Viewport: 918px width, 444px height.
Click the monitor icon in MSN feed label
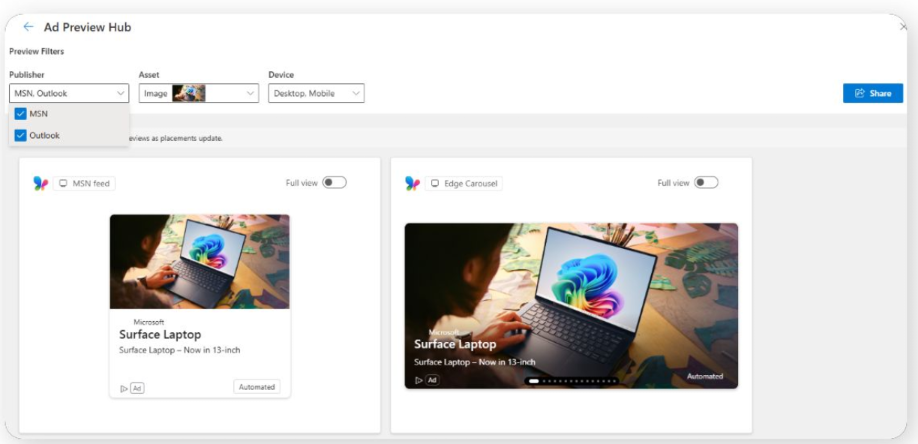[64, 183]
